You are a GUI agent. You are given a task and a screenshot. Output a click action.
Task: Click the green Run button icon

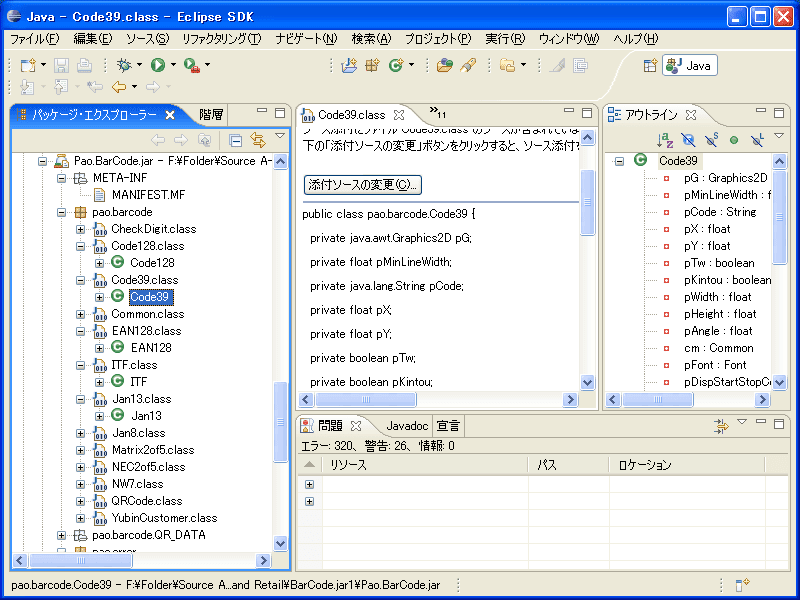click(158, 65)
